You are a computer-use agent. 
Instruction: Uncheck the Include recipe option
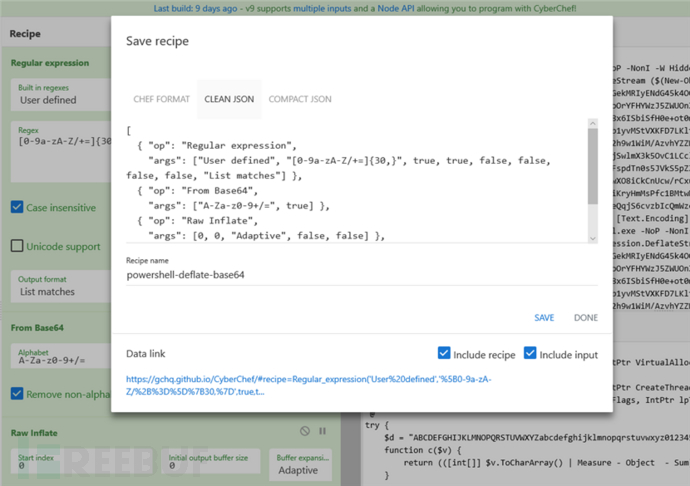coord(444,353)
